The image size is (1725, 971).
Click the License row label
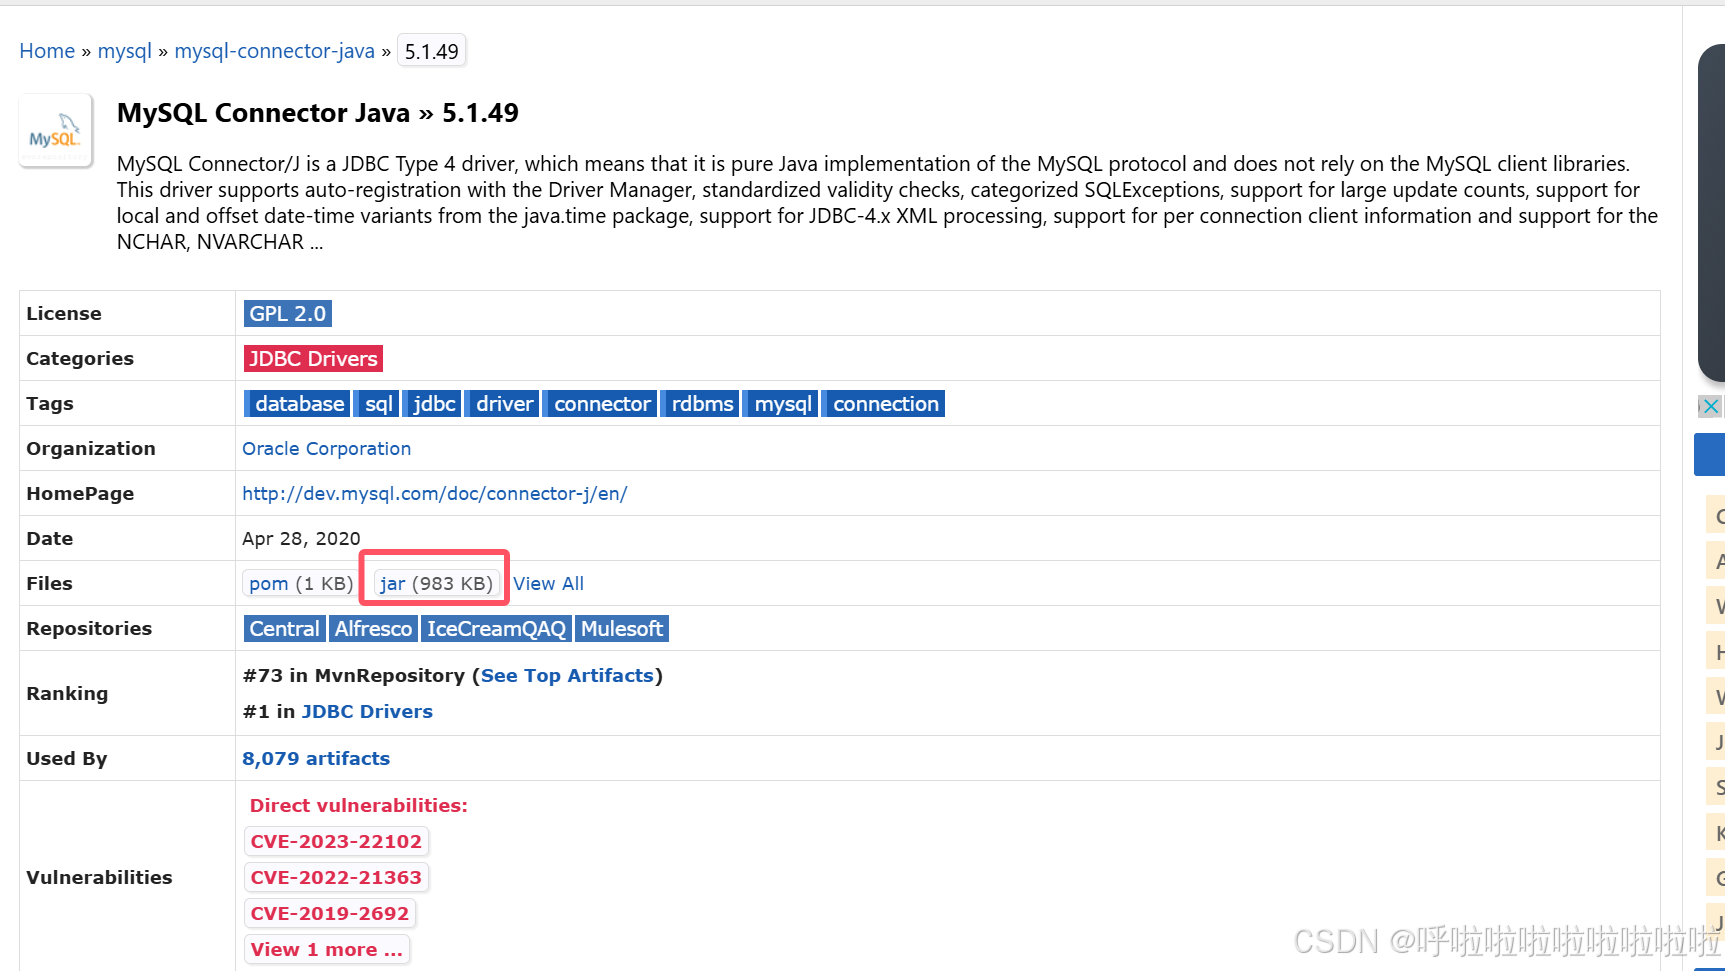point(64,314)
